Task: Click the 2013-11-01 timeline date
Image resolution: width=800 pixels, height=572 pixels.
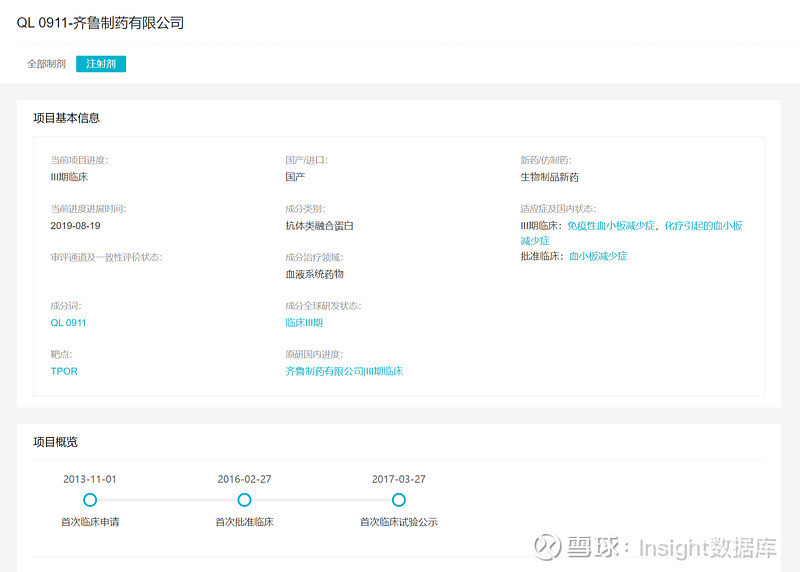Action: [x=90, y=479]
